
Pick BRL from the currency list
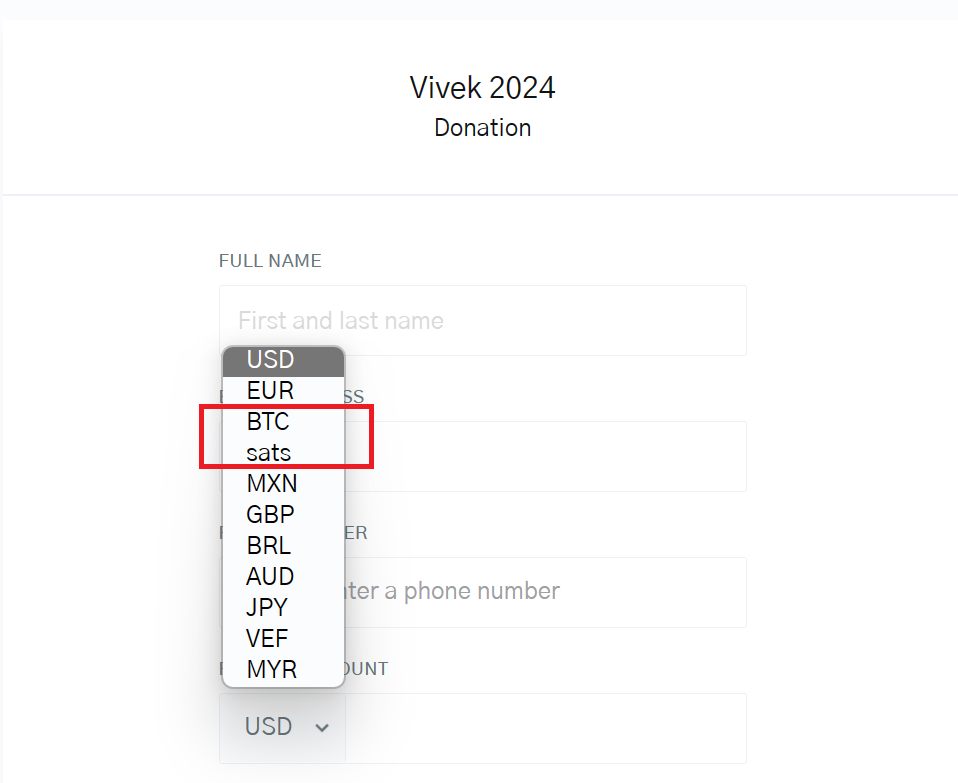pyautogui.click(x=268, y=546)
